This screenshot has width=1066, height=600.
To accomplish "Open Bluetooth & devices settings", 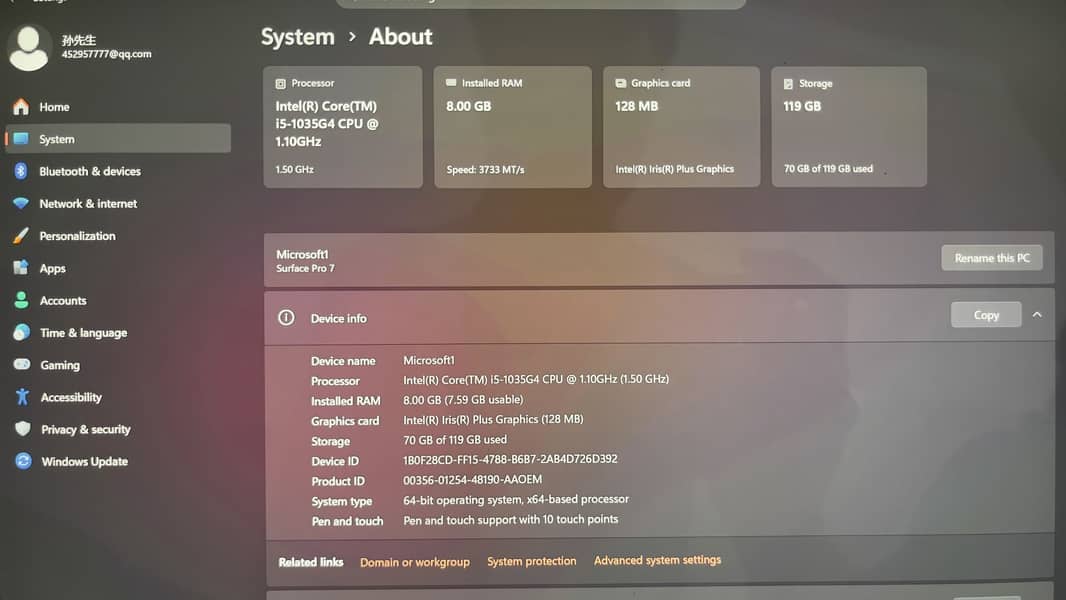I will (x=118, y=171).
